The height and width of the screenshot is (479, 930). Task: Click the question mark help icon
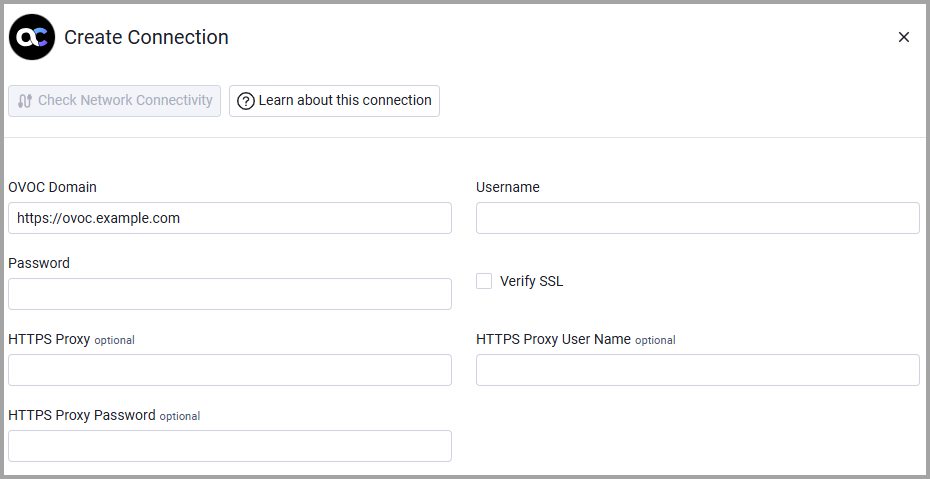(x=246, y=101)
